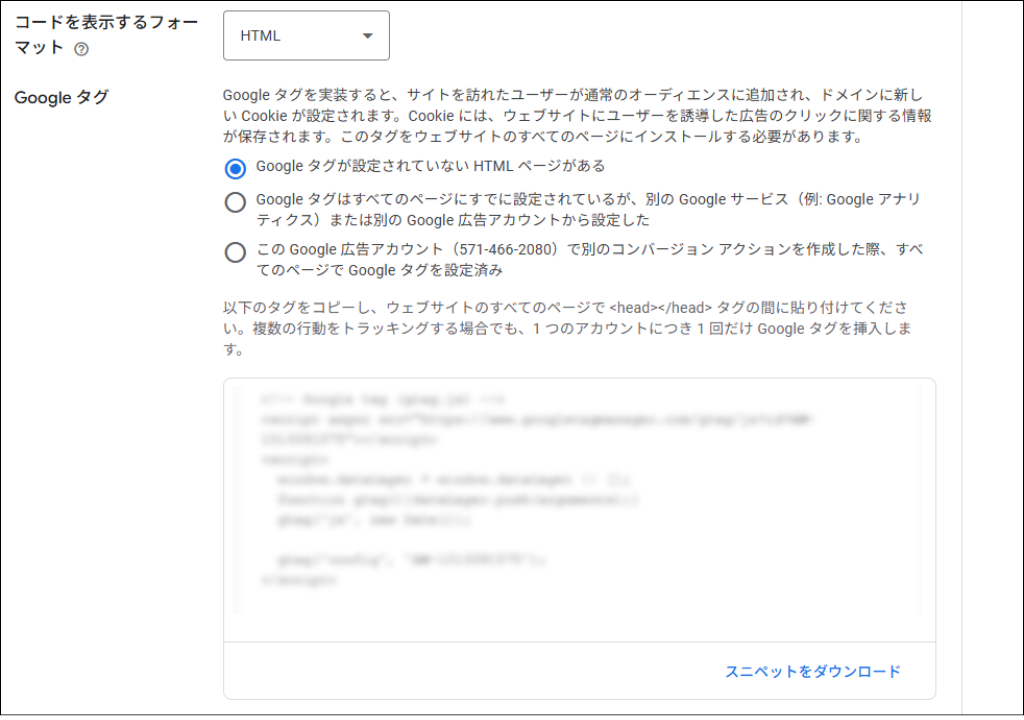Click スニペットをダウンロード link
This screenshot has width=1024, height=720.
click(812, 671)
